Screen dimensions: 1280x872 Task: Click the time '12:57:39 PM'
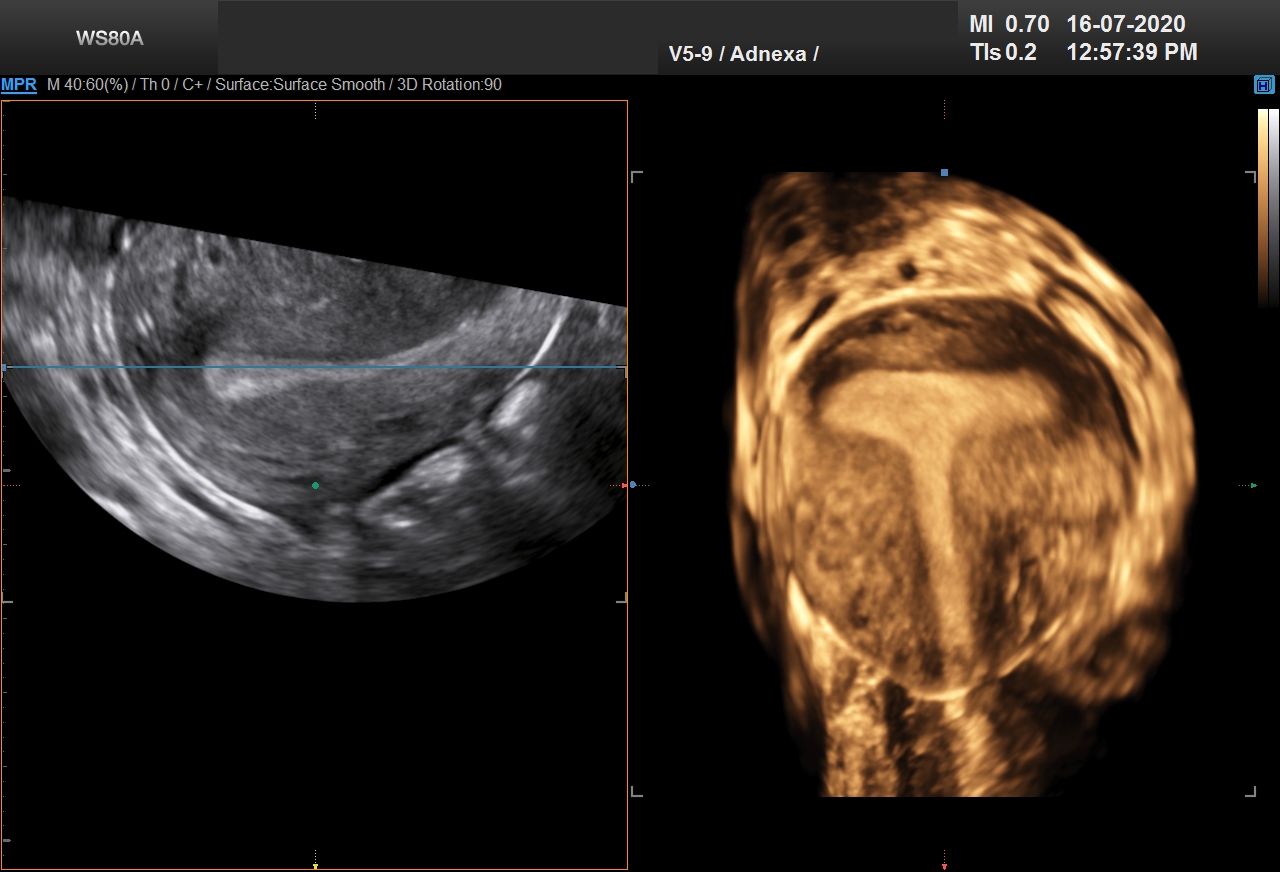point(1132,53)
